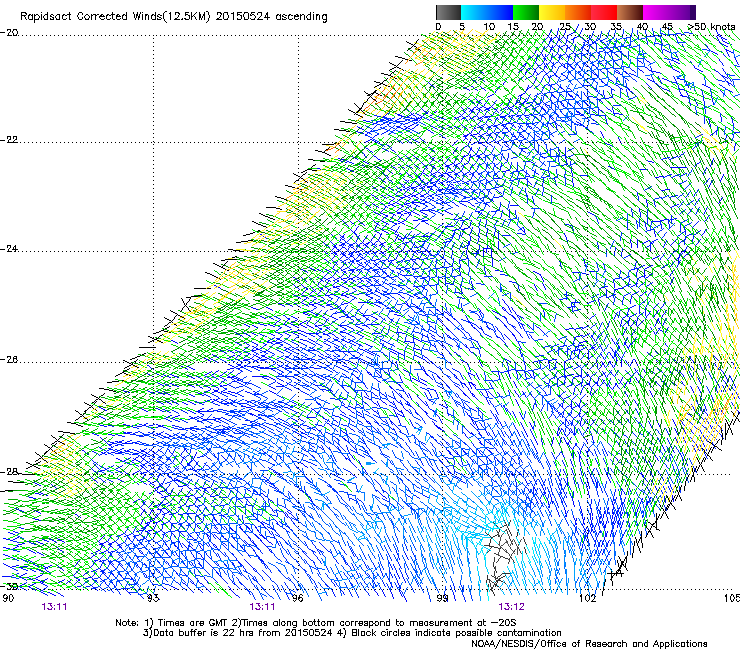Pick the orange 25-30 knots legend color
The width and height of the screenshot is (740, 650).
click(578, 12)
